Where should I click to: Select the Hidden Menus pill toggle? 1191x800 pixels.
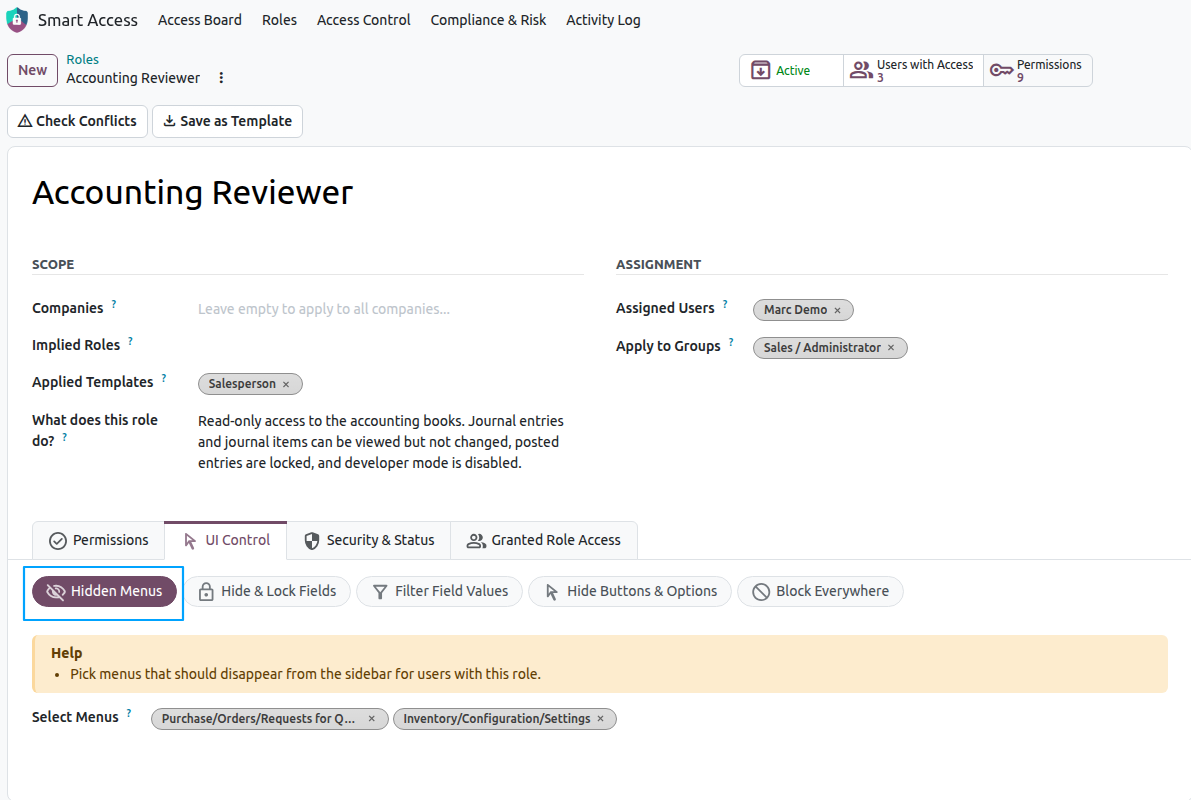pos(104,591)
